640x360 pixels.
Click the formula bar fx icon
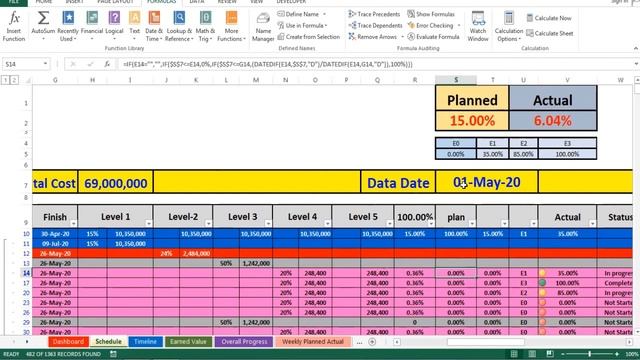tap(107, 64)
